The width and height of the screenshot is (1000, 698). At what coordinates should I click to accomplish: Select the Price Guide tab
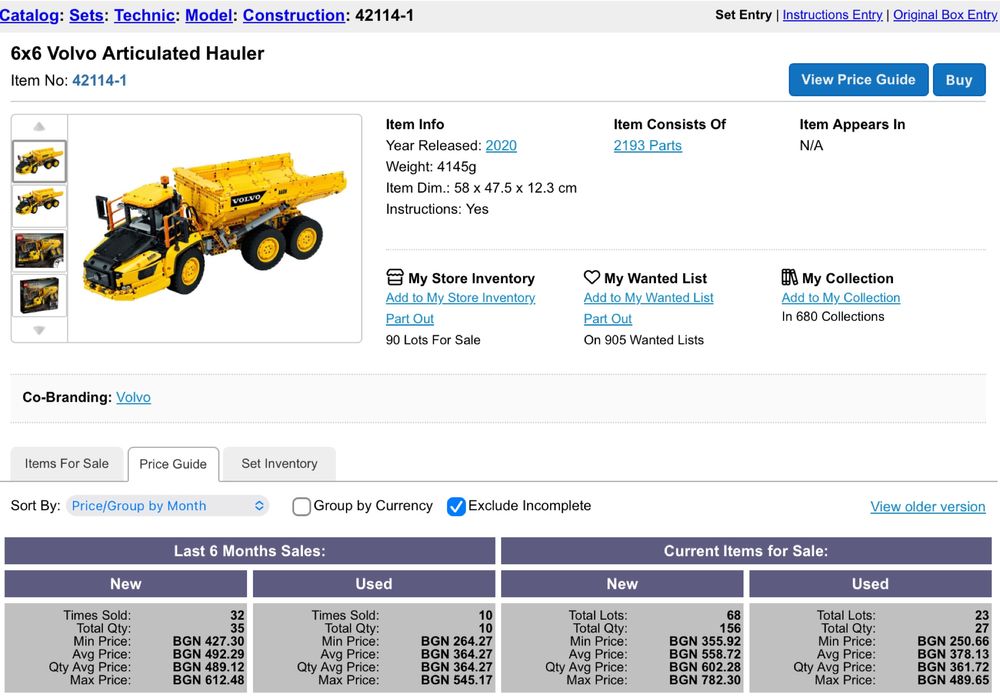(x=173, y=464)
